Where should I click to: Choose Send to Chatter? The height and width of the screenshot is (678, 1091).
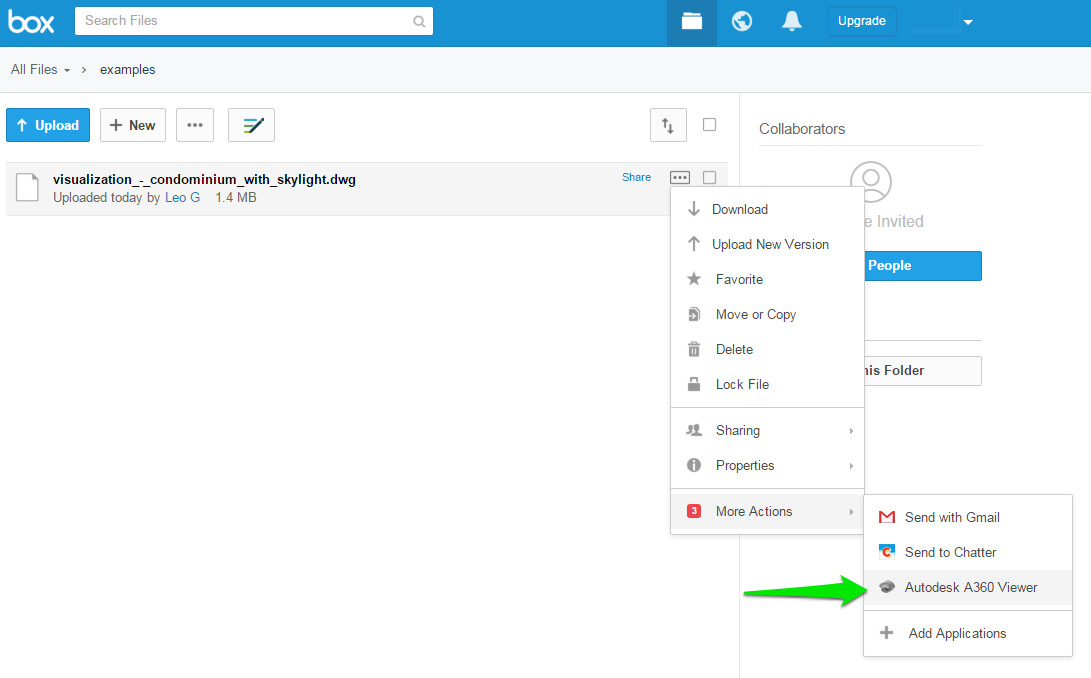pyautogui.click(x=968, y=552)
